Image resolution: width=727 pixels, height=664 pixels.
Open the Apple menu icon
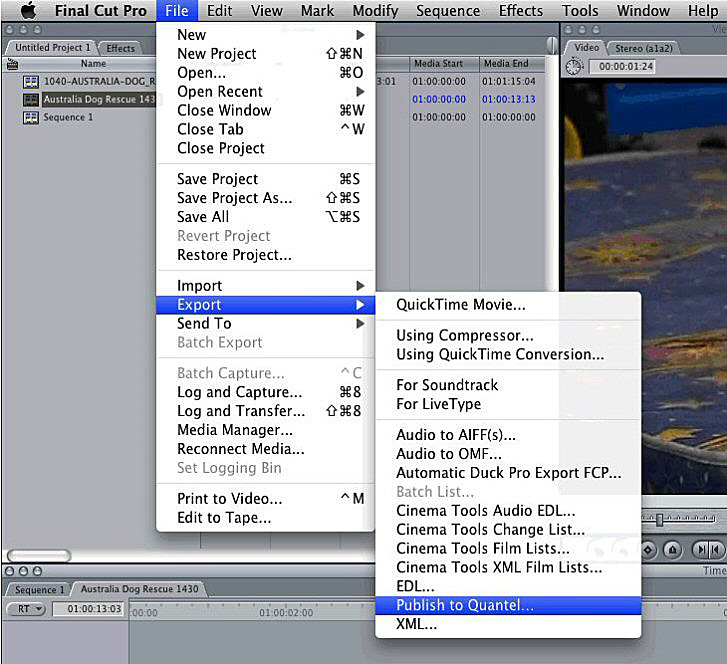29,10
